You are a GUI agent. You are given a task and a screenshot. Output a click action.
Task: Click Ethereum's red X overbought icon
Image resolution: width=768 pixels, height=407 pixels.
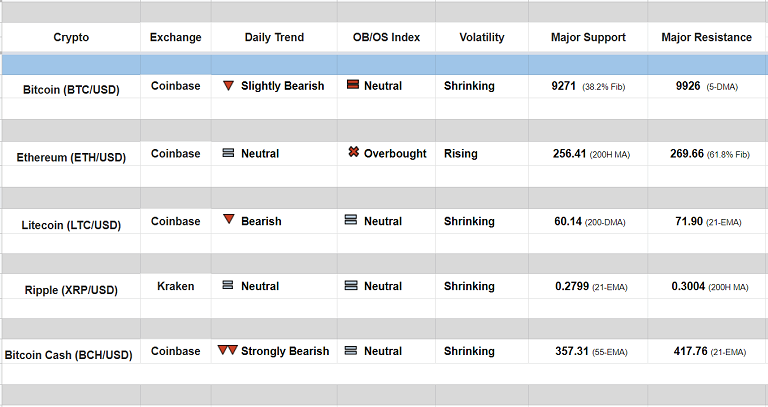(x=353, y=153)
